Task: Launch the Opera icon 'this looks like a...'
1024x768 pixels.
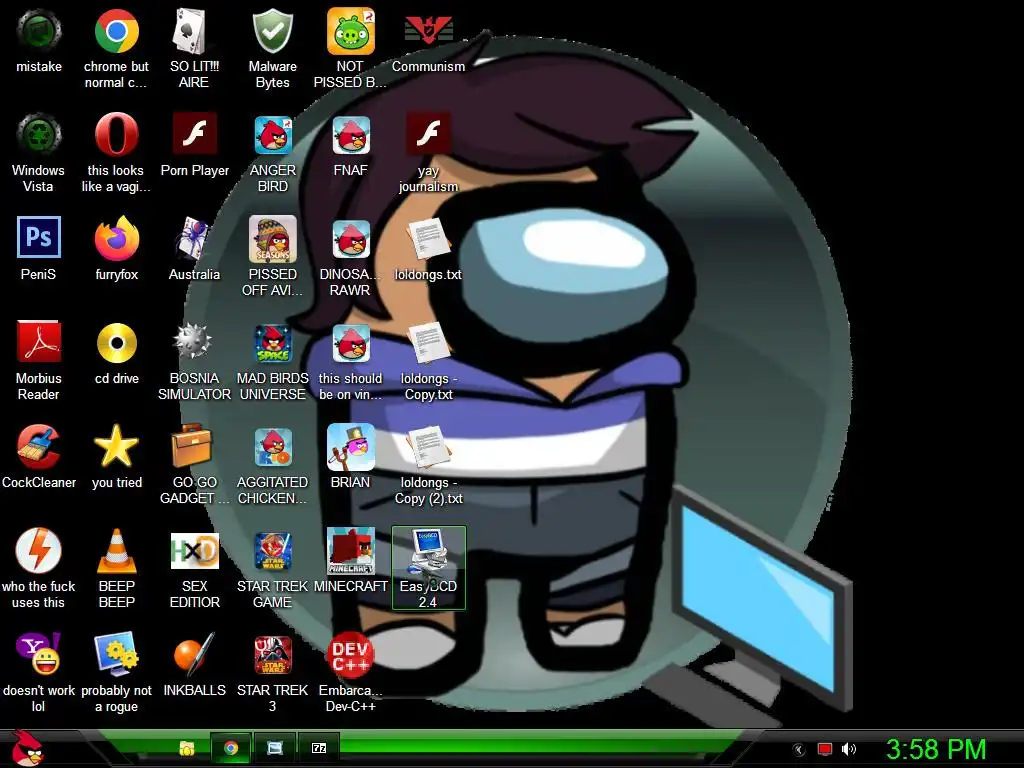Action: pyautogui.click(x=116, y=135)
